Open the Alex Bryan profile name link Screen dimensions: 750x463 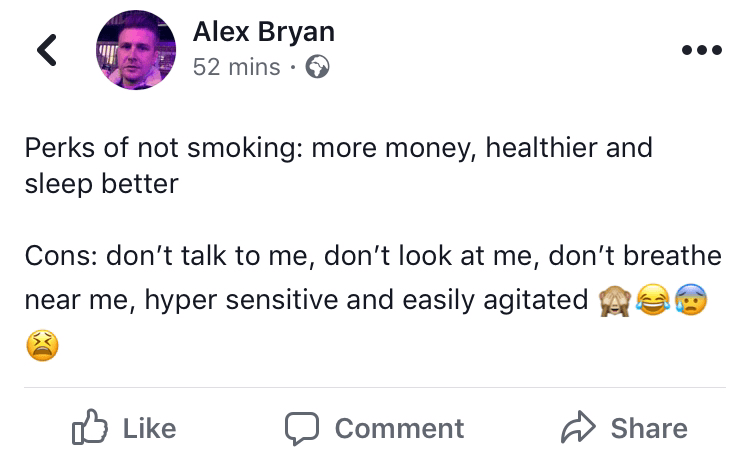(263, 32)
